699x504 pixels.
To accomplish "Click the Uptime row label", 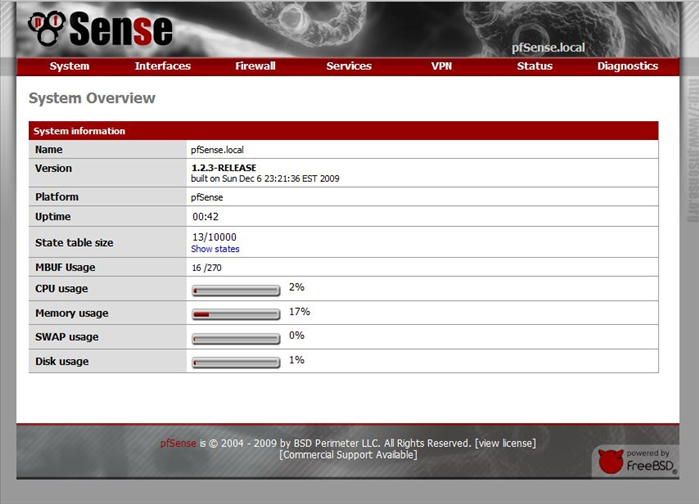I will tap(53, 217).
